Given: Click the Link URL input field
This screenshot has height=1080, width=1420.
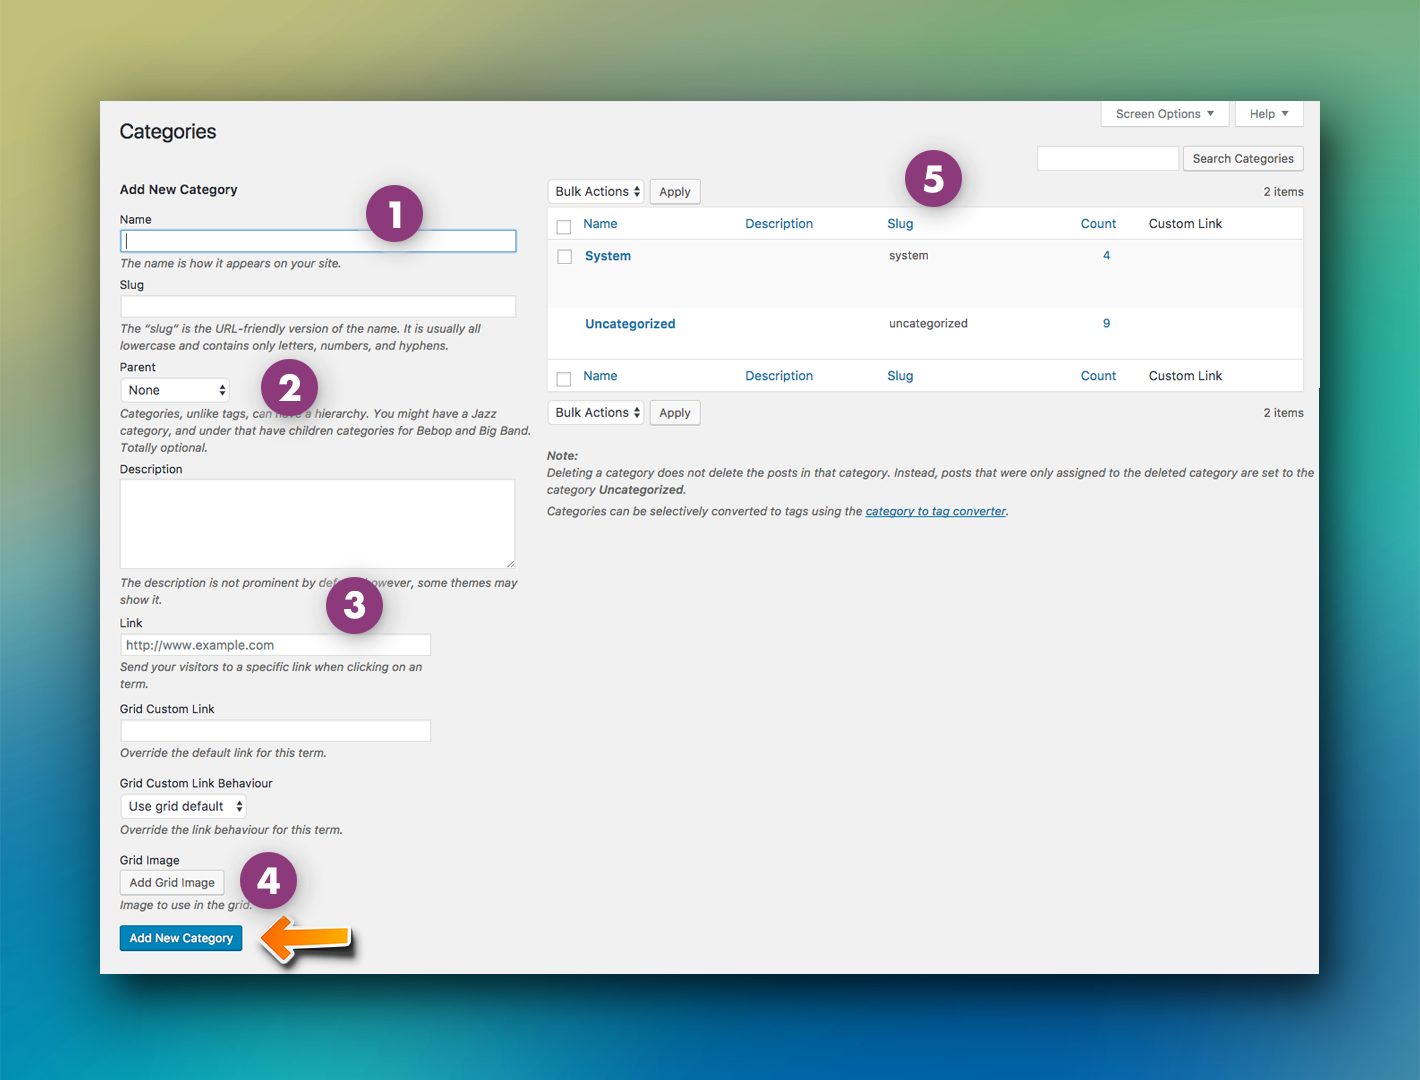Looking at the screenshot, I should click(x=275, y=645).
